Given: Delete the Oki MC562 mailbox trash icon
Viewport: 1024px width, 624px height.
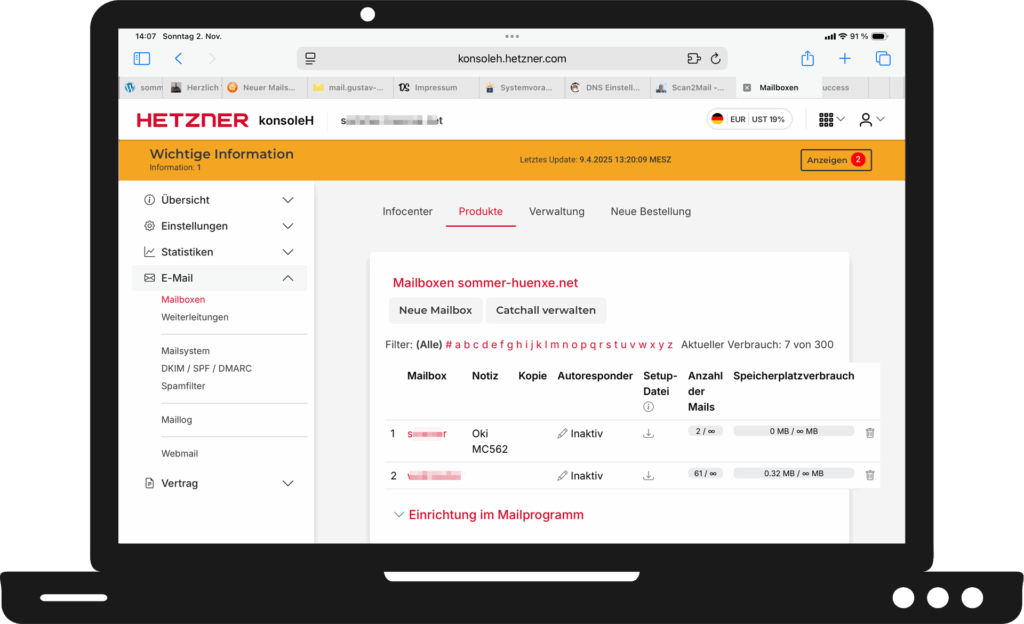Looking at the screenshot, I should (869, 433).
